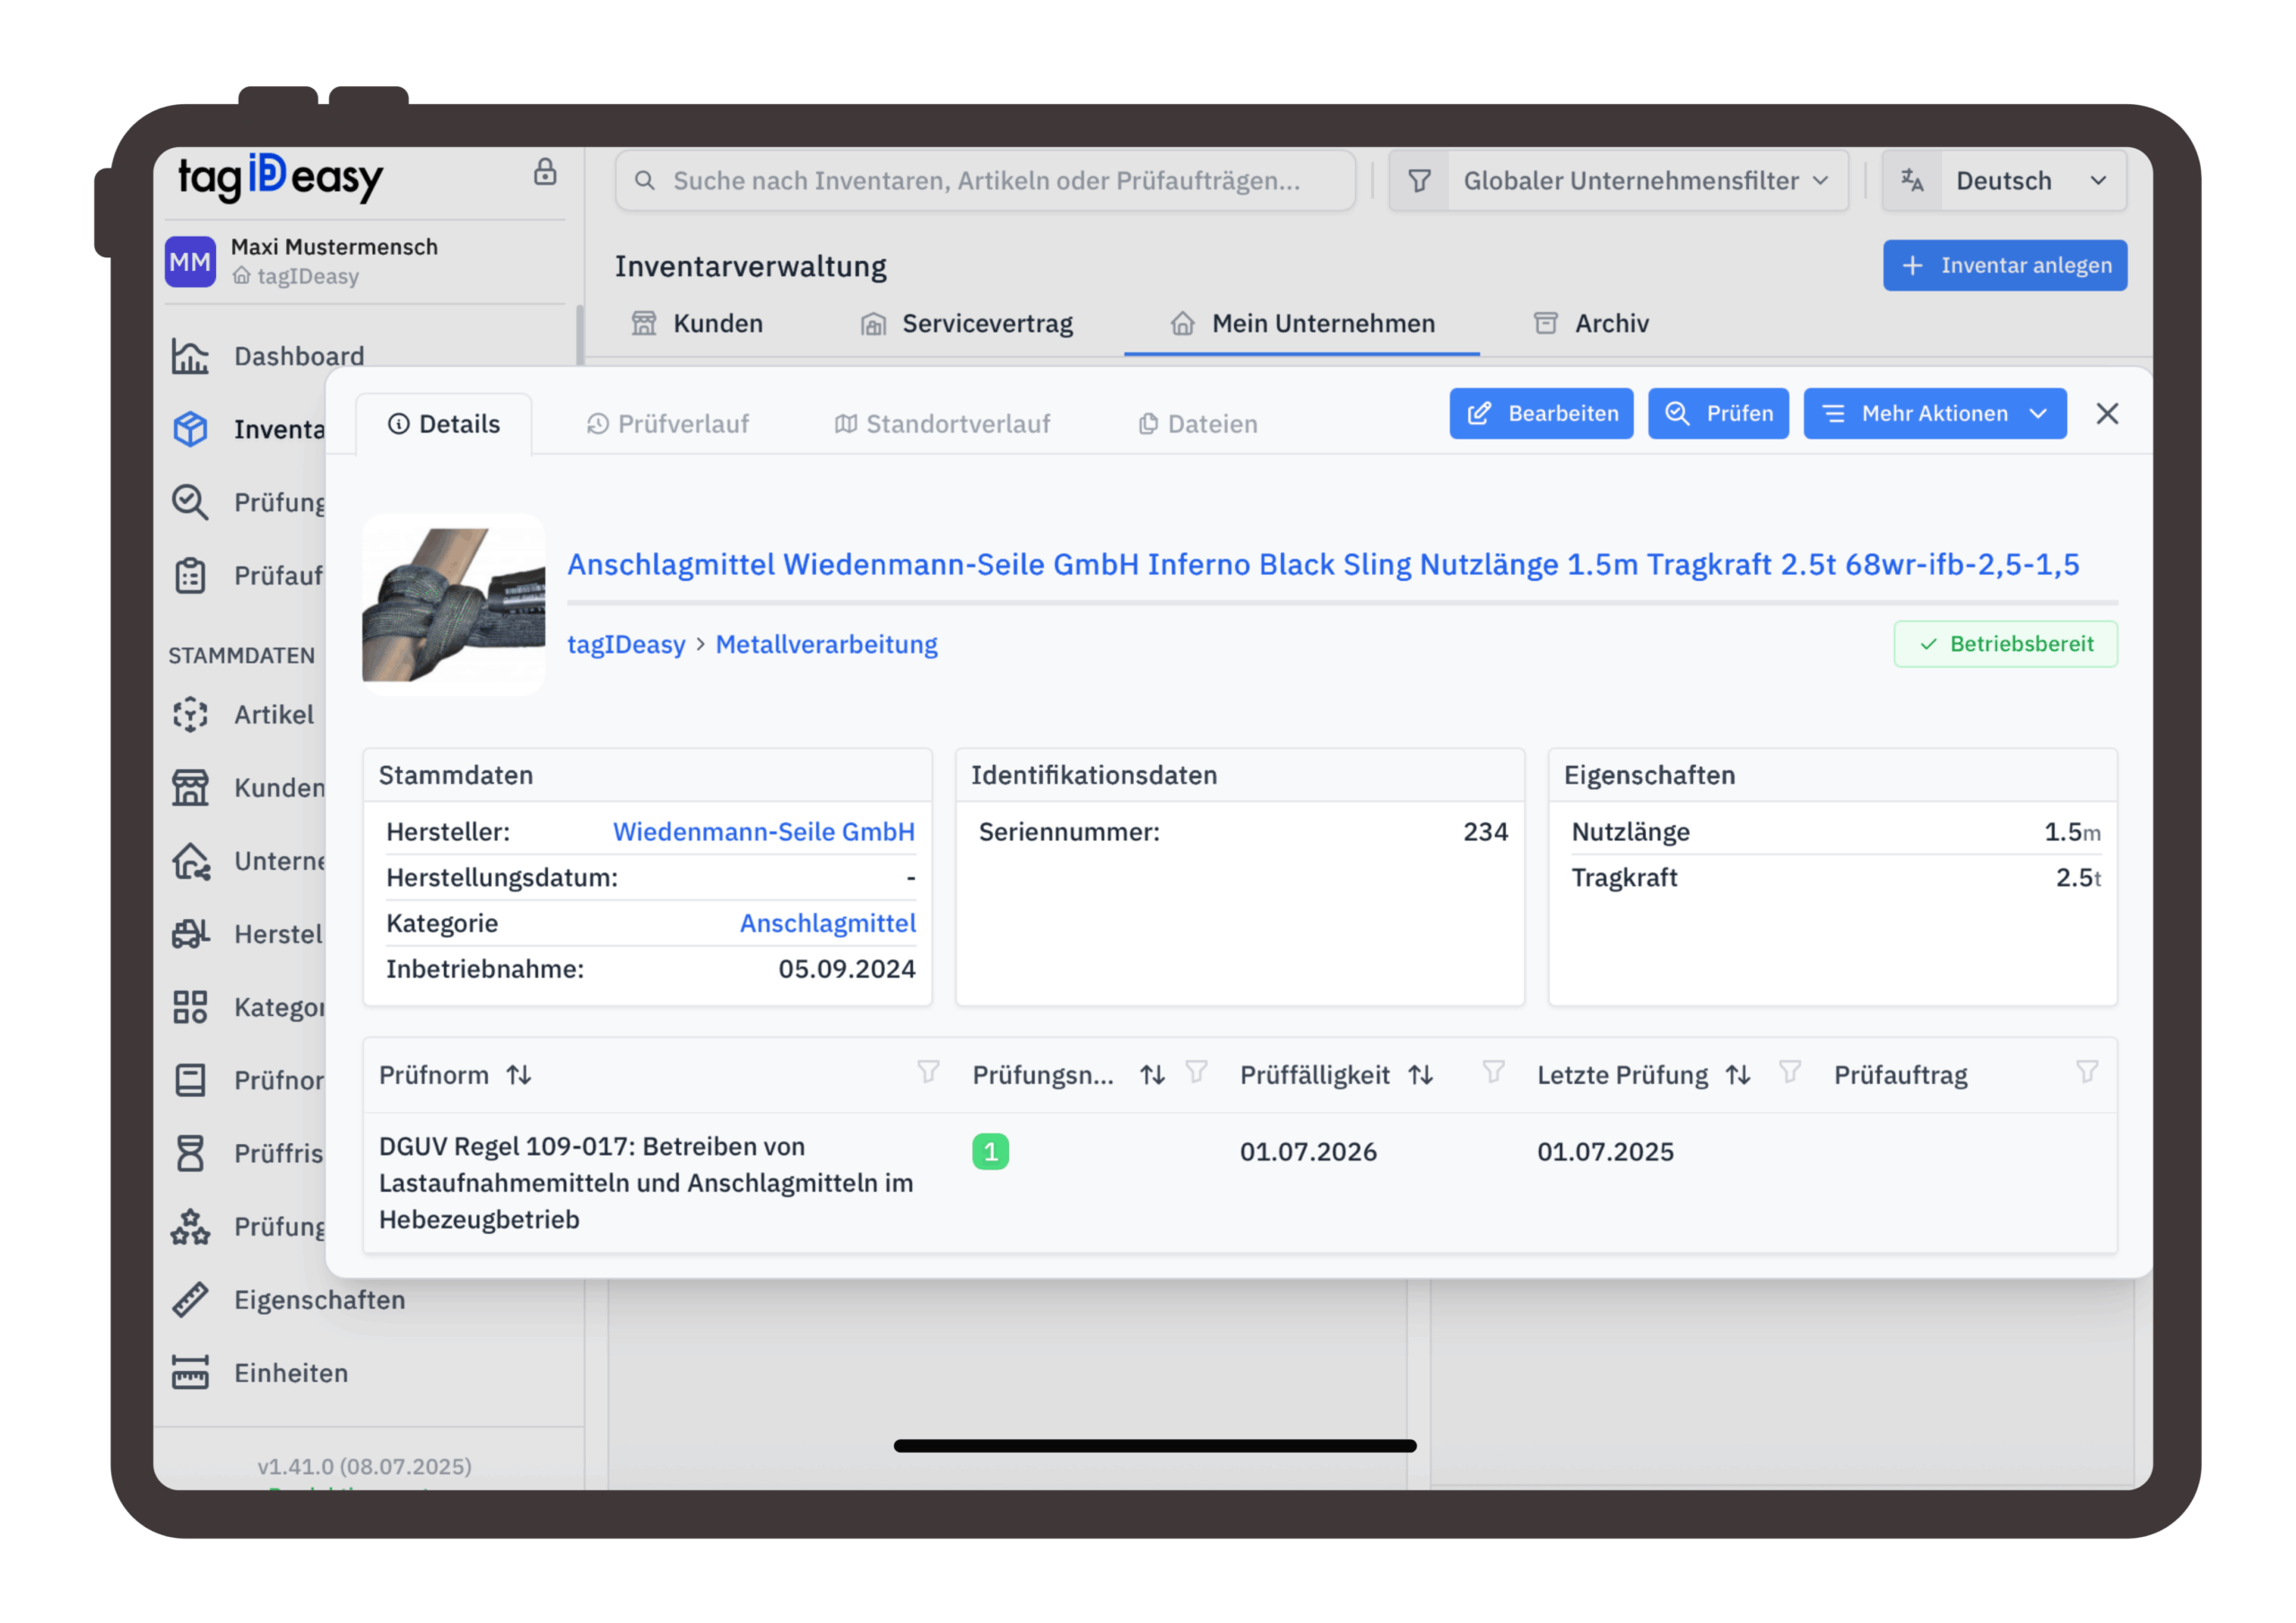This screenshot has height=1623, width=2296.
Task: Open the Archiv tab
Action: (1591, 323)
